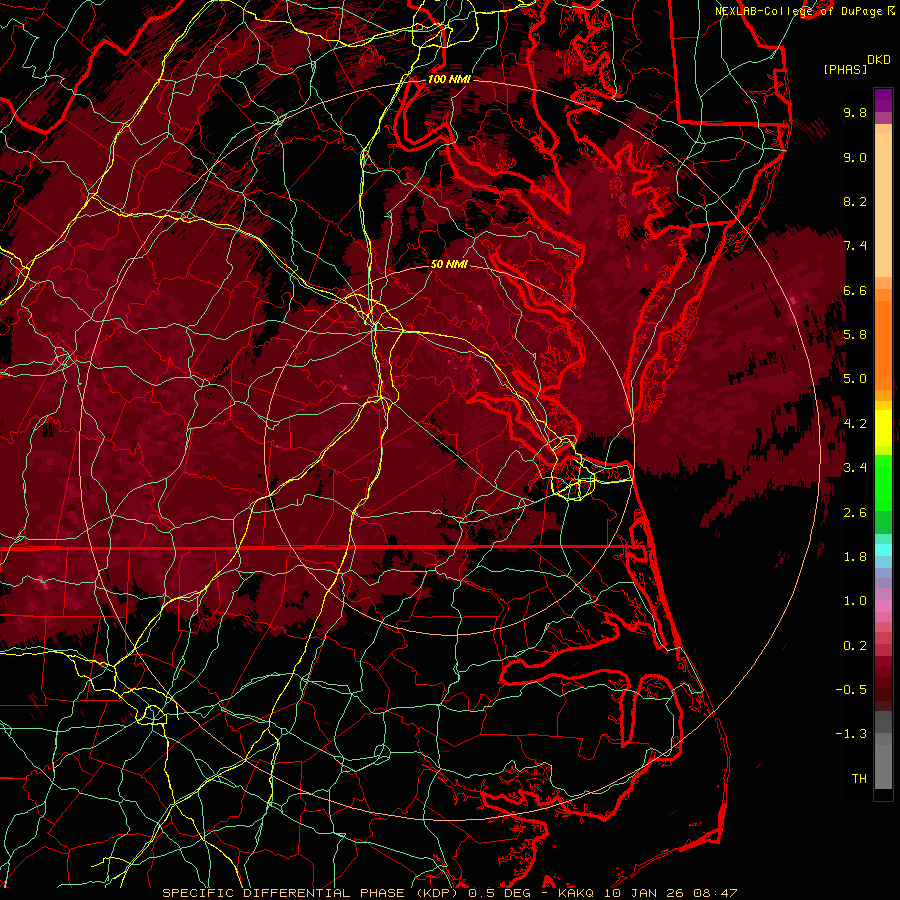This screenshot has height=900, width=900.
Task: Click the bright green band of the color scale
Action: click(883, 482)
